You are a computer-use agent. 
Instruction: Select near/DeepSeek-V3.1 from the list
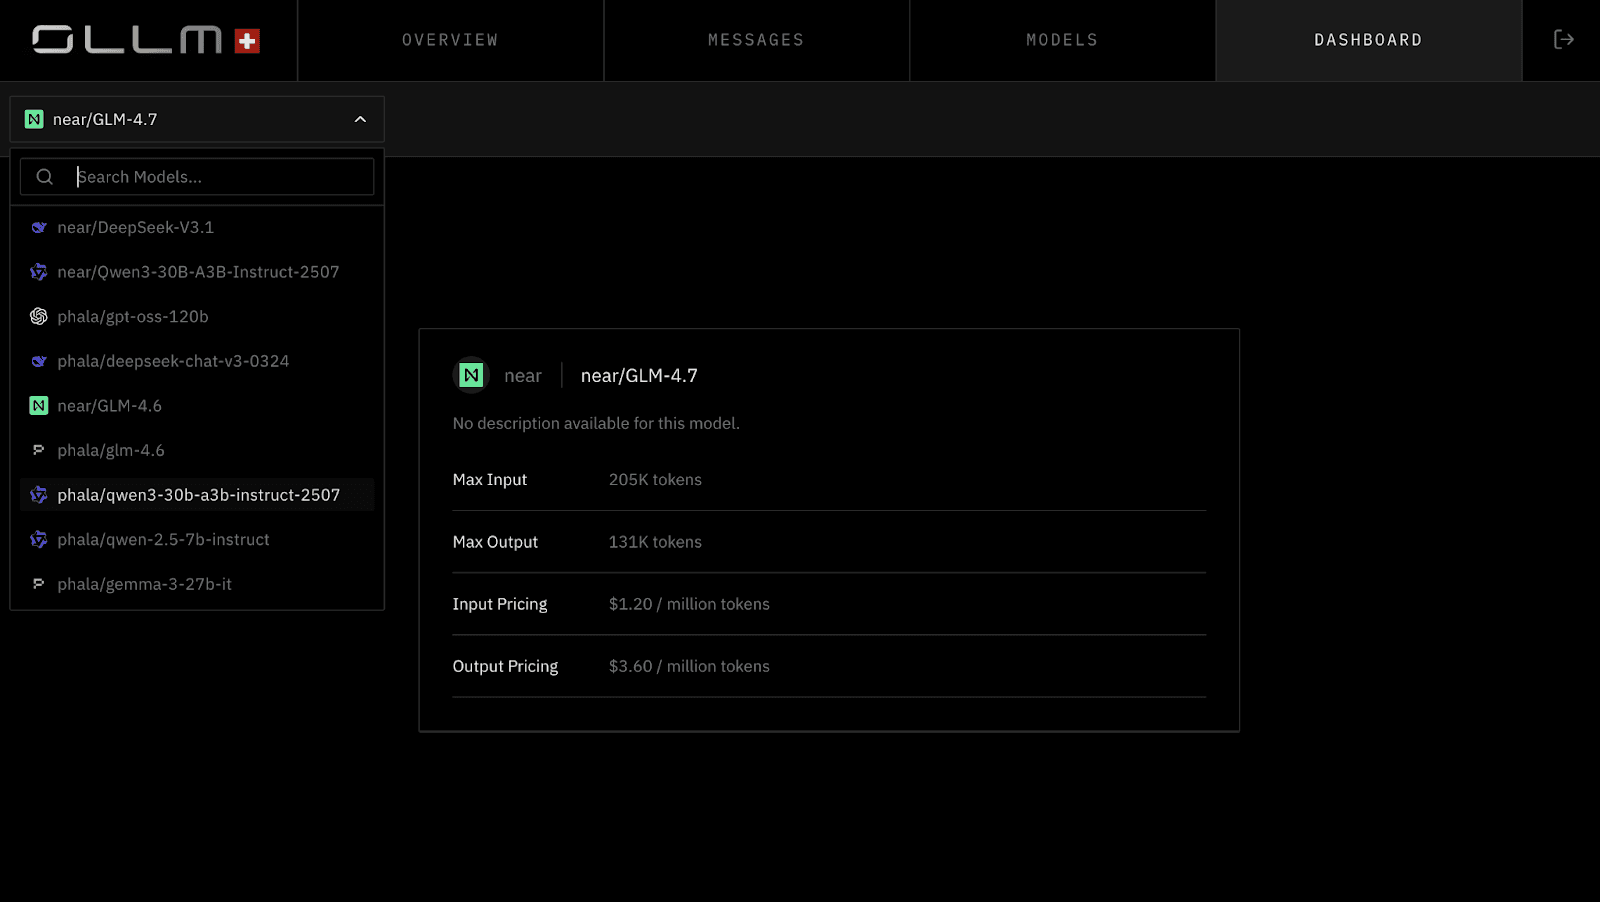click(x=197, y=227)
